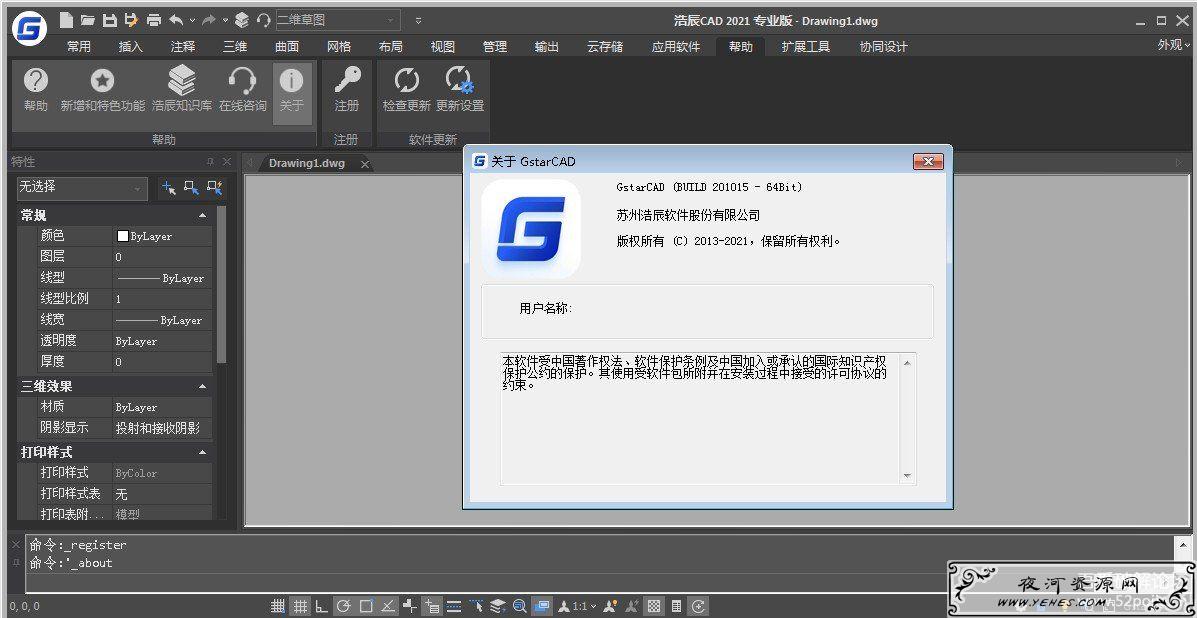Open the 帮助 help ribbon button
The width and height of the screenshot is (1197, 618).
pyautogui.click(x=36, y=90)
